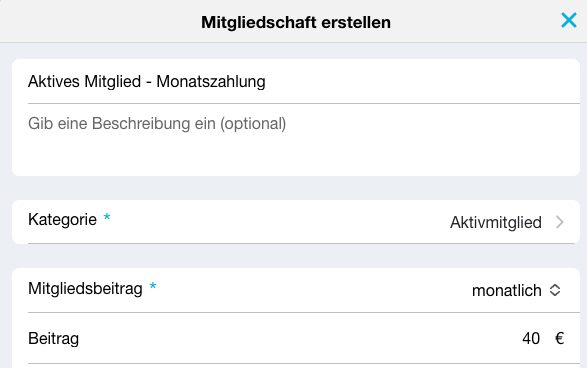The image size is (587, 368).
Task: Click the up-down arrows beside monatlich
Action: [x=555, y=290]
